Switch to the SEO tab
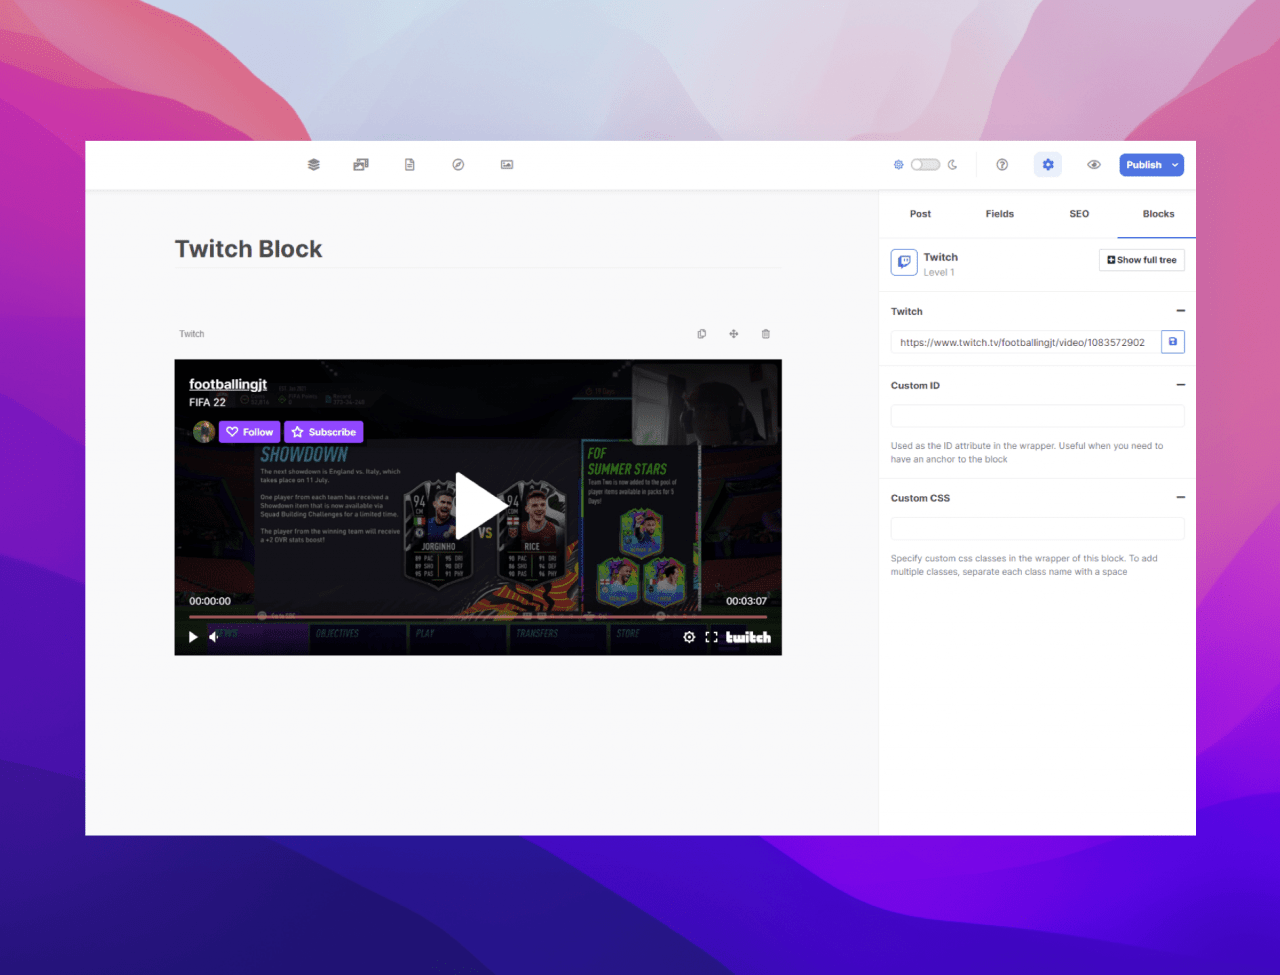This screenshot has height=975, width=1280. [1079, 214]
